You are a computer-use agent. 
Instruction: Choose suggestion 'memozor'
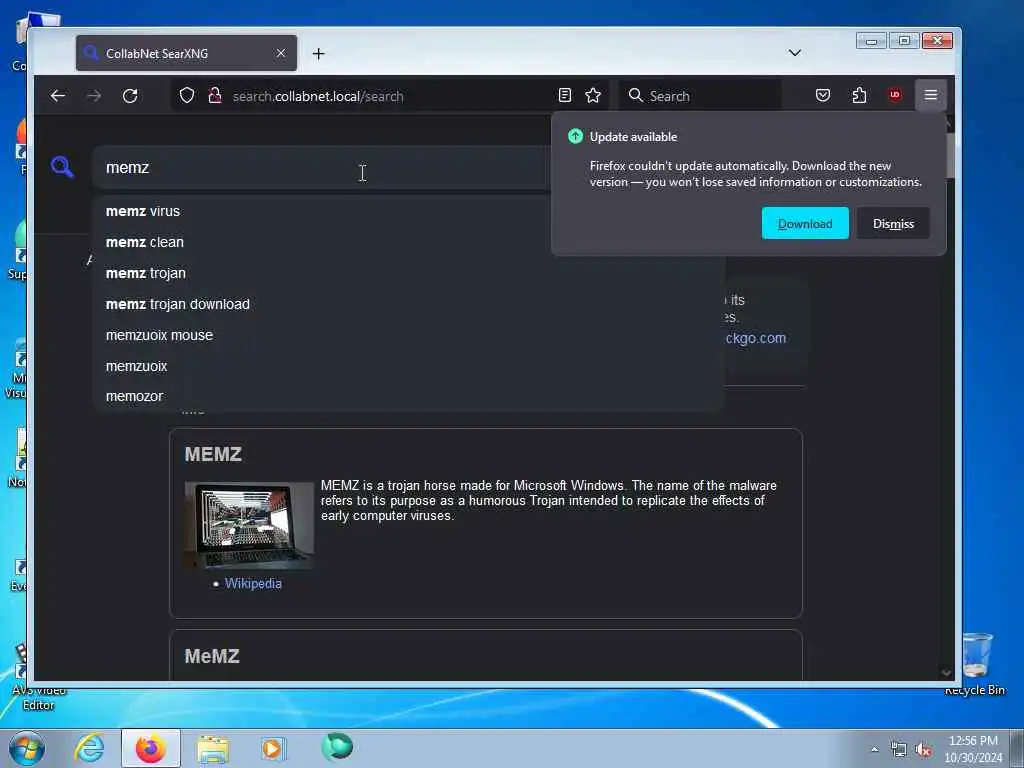pos(409,396)
